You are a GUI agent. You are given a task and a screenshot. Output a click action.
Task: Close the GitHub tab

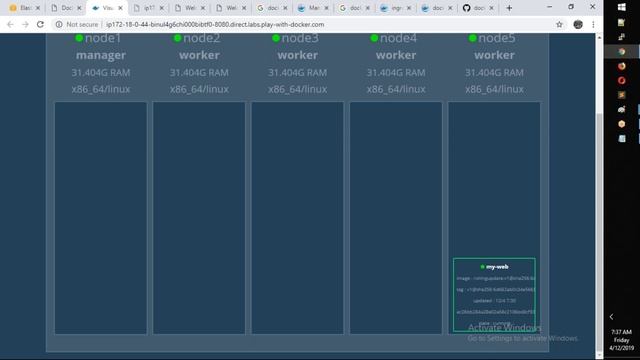tap(491, 8)
